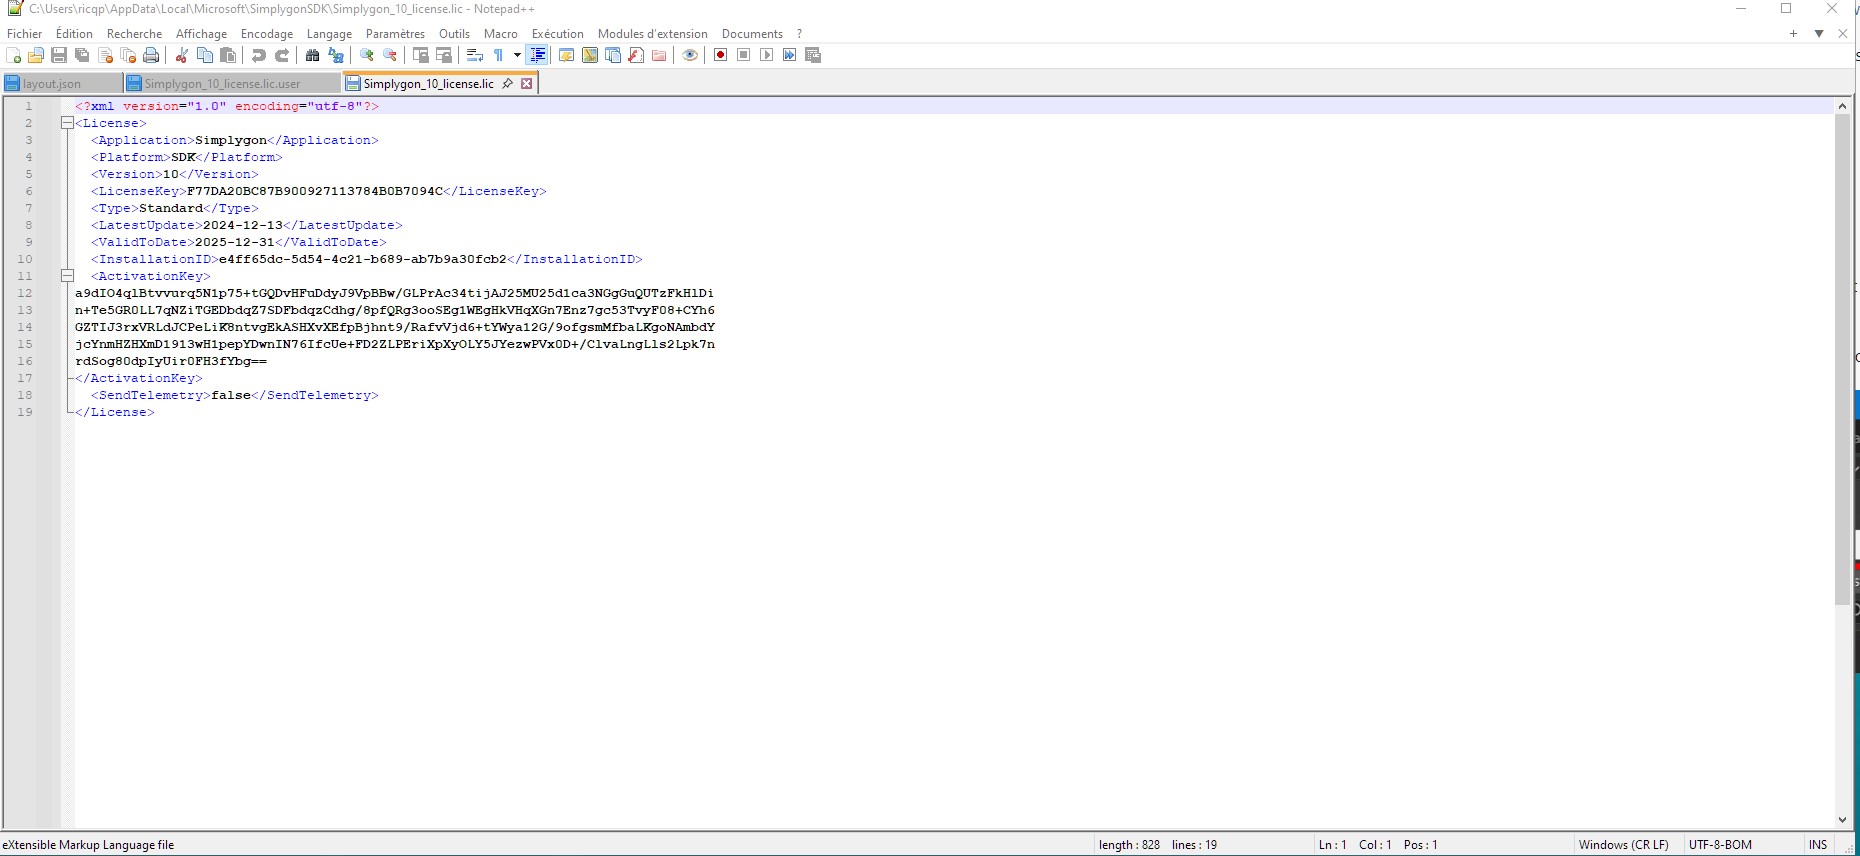Toggle the indent guide toolbar button
This screenshot has height=856, width=1860.
click(x=538, y=55)
